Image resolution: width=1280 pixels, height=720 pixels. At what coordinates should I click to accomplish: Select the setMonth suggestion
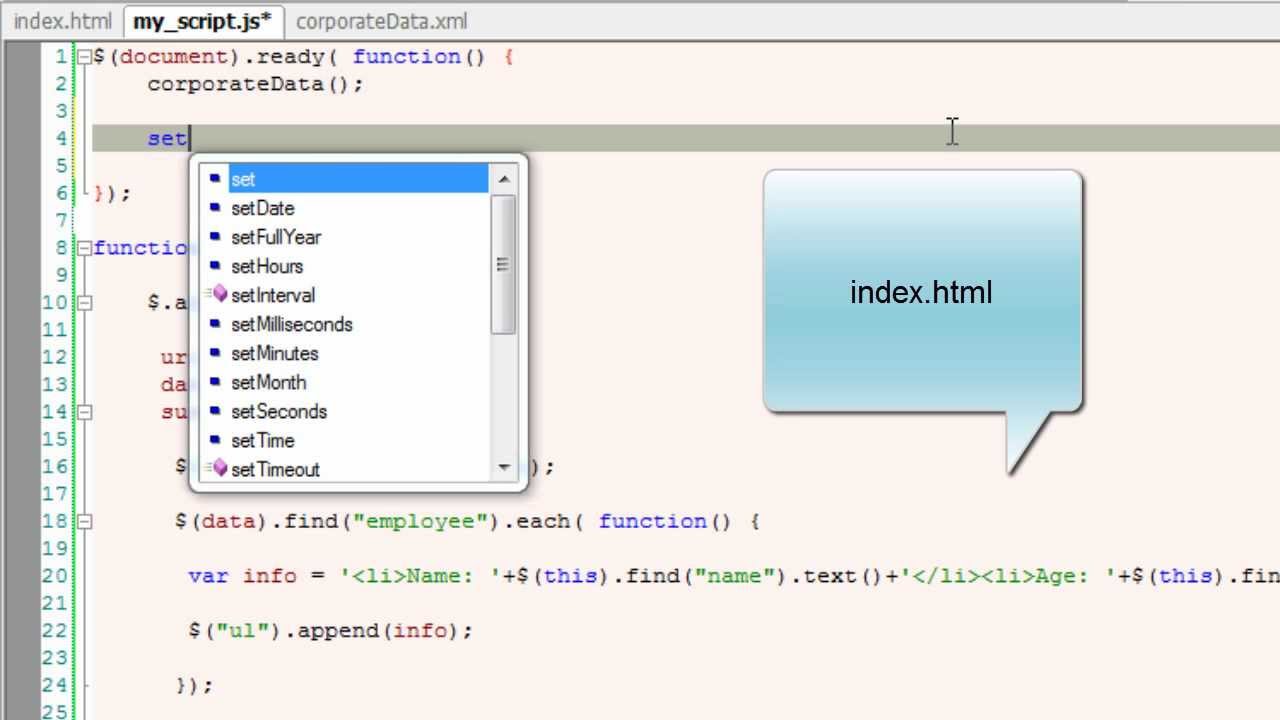[x=268, y=382]
